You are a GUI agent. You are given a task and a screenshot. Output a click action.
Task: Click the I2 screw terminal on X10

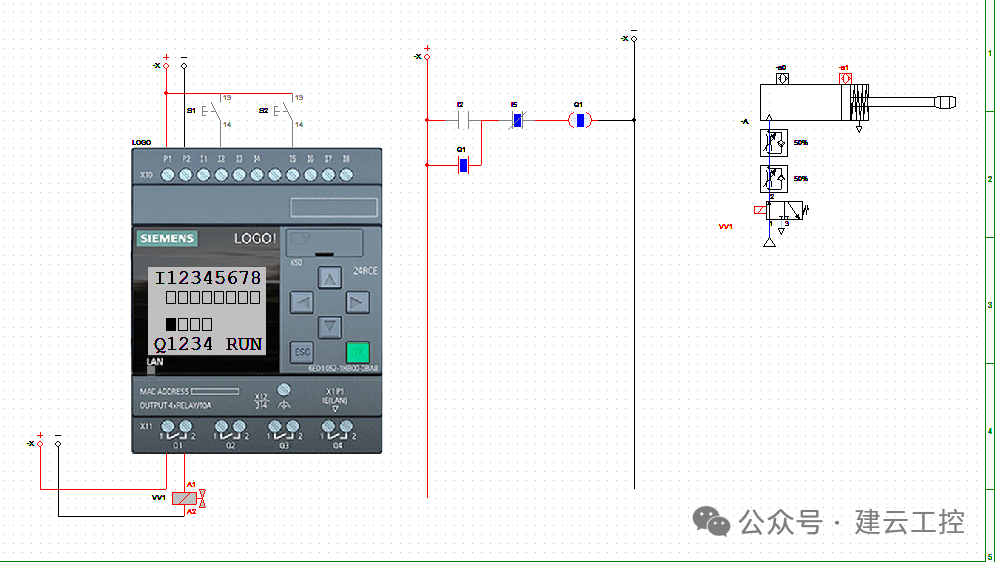pos(221,174)
